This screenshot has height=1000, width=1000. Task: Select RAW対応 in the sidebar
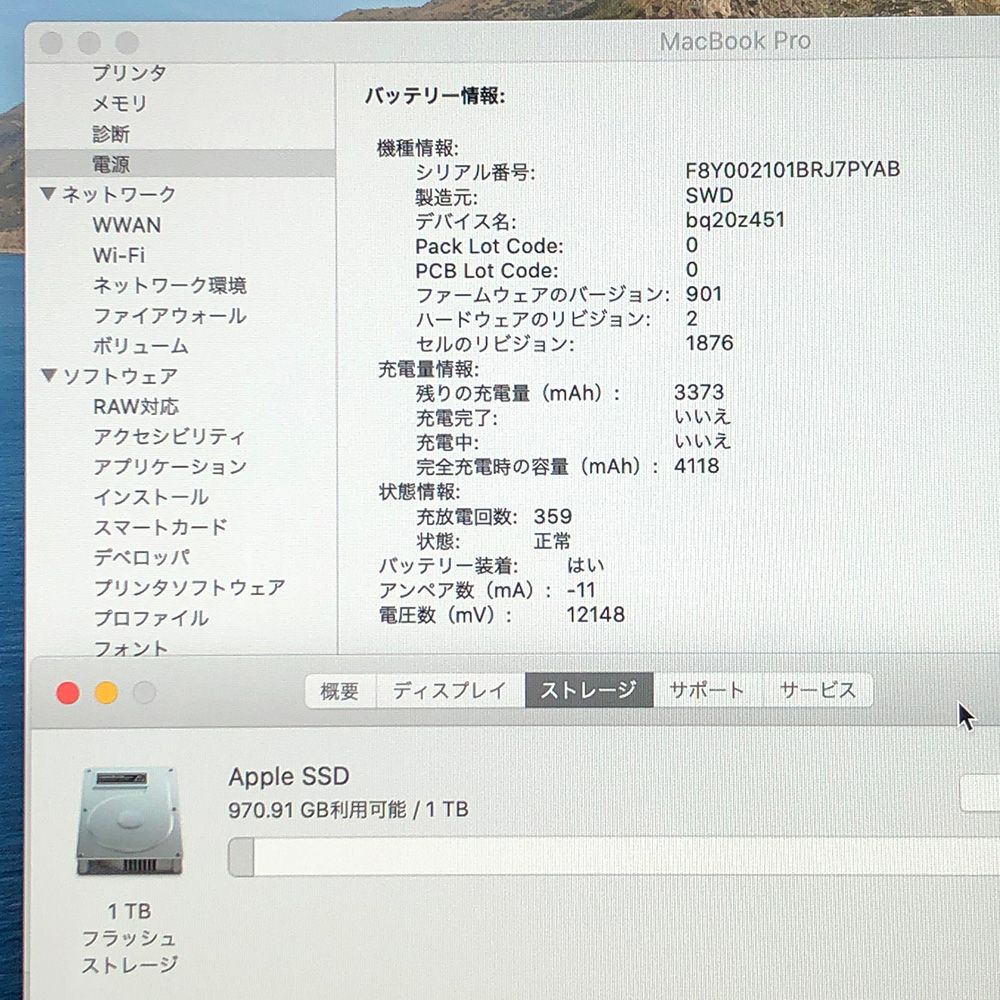pyautogui.click(x=136, y=406)
